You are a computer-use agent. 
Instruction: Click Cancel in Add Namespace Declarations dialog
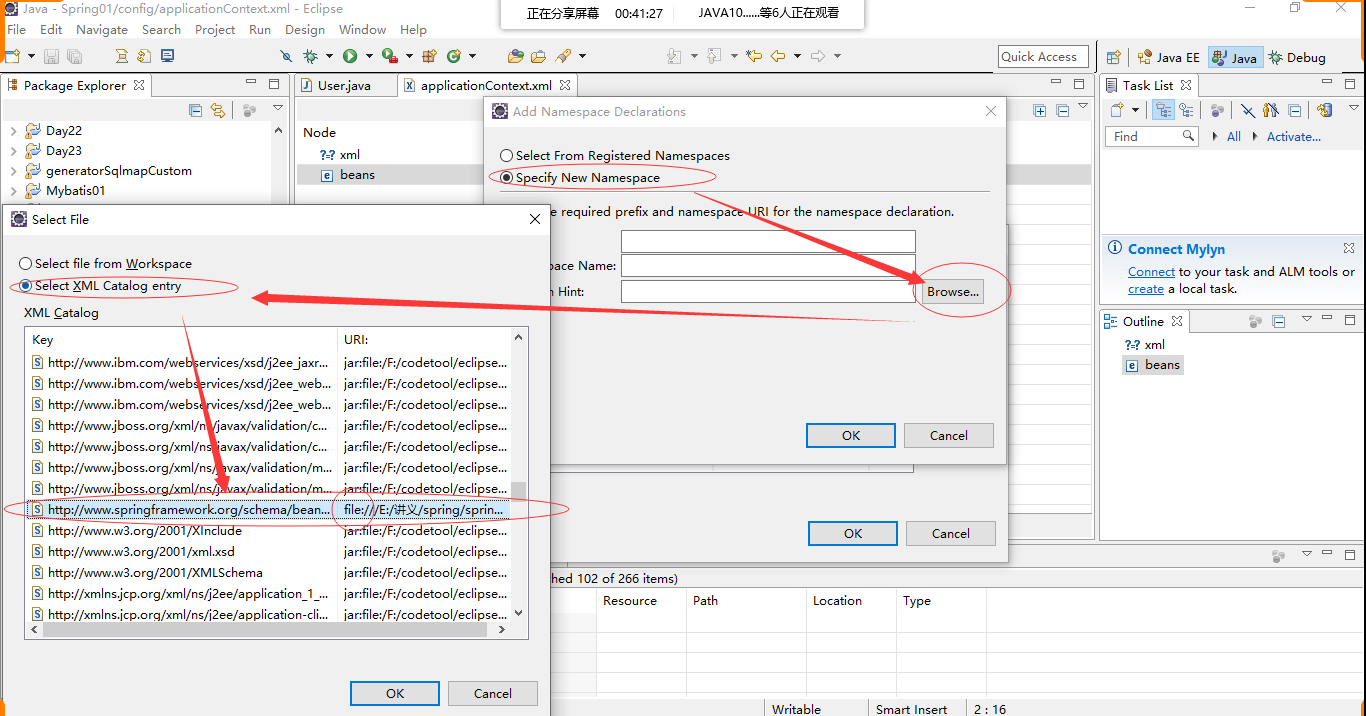tap(949, 435)
